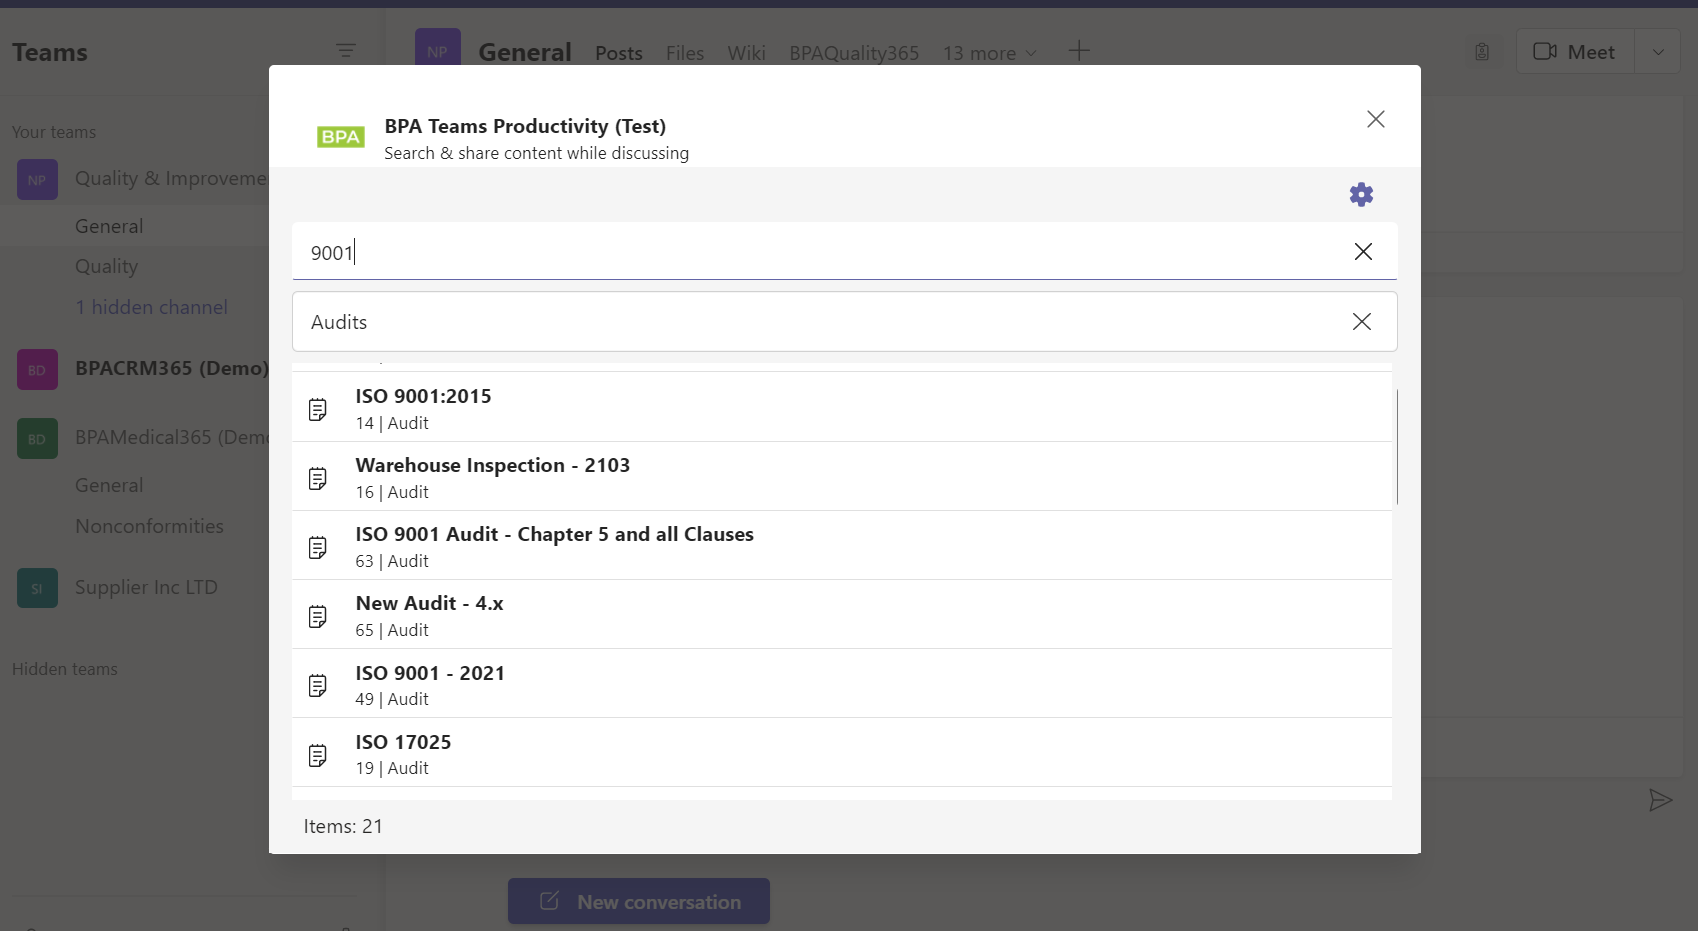The image size is (1698, 931).
Task: Collapse the Your teams section
Action: click(54, 132)
